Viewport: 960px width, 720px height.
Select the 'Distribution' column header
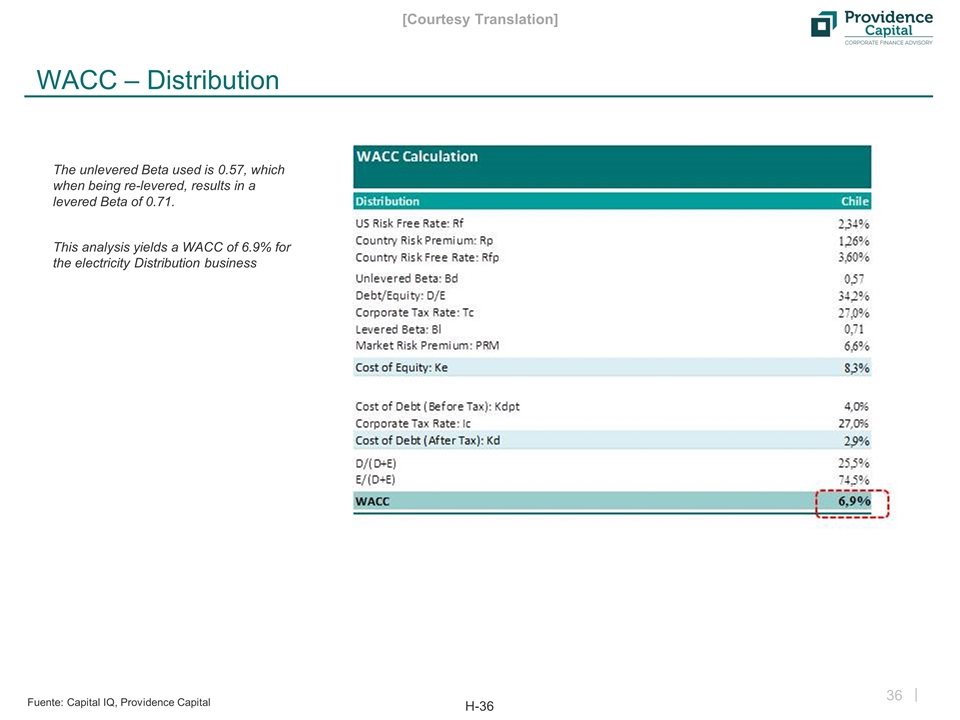pos(388,201)
